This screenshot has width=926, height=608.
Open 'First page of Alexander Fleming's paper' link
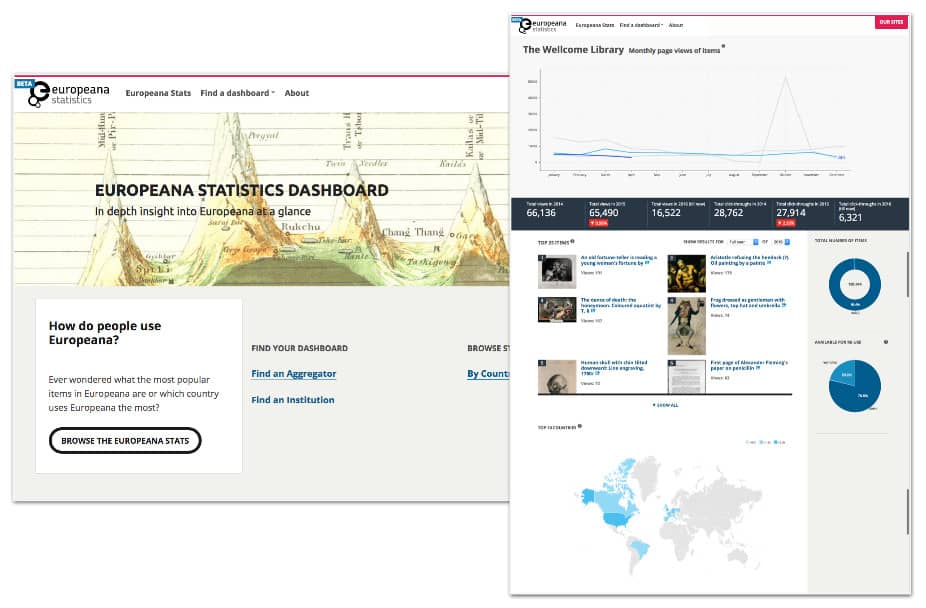pos(749,365)
